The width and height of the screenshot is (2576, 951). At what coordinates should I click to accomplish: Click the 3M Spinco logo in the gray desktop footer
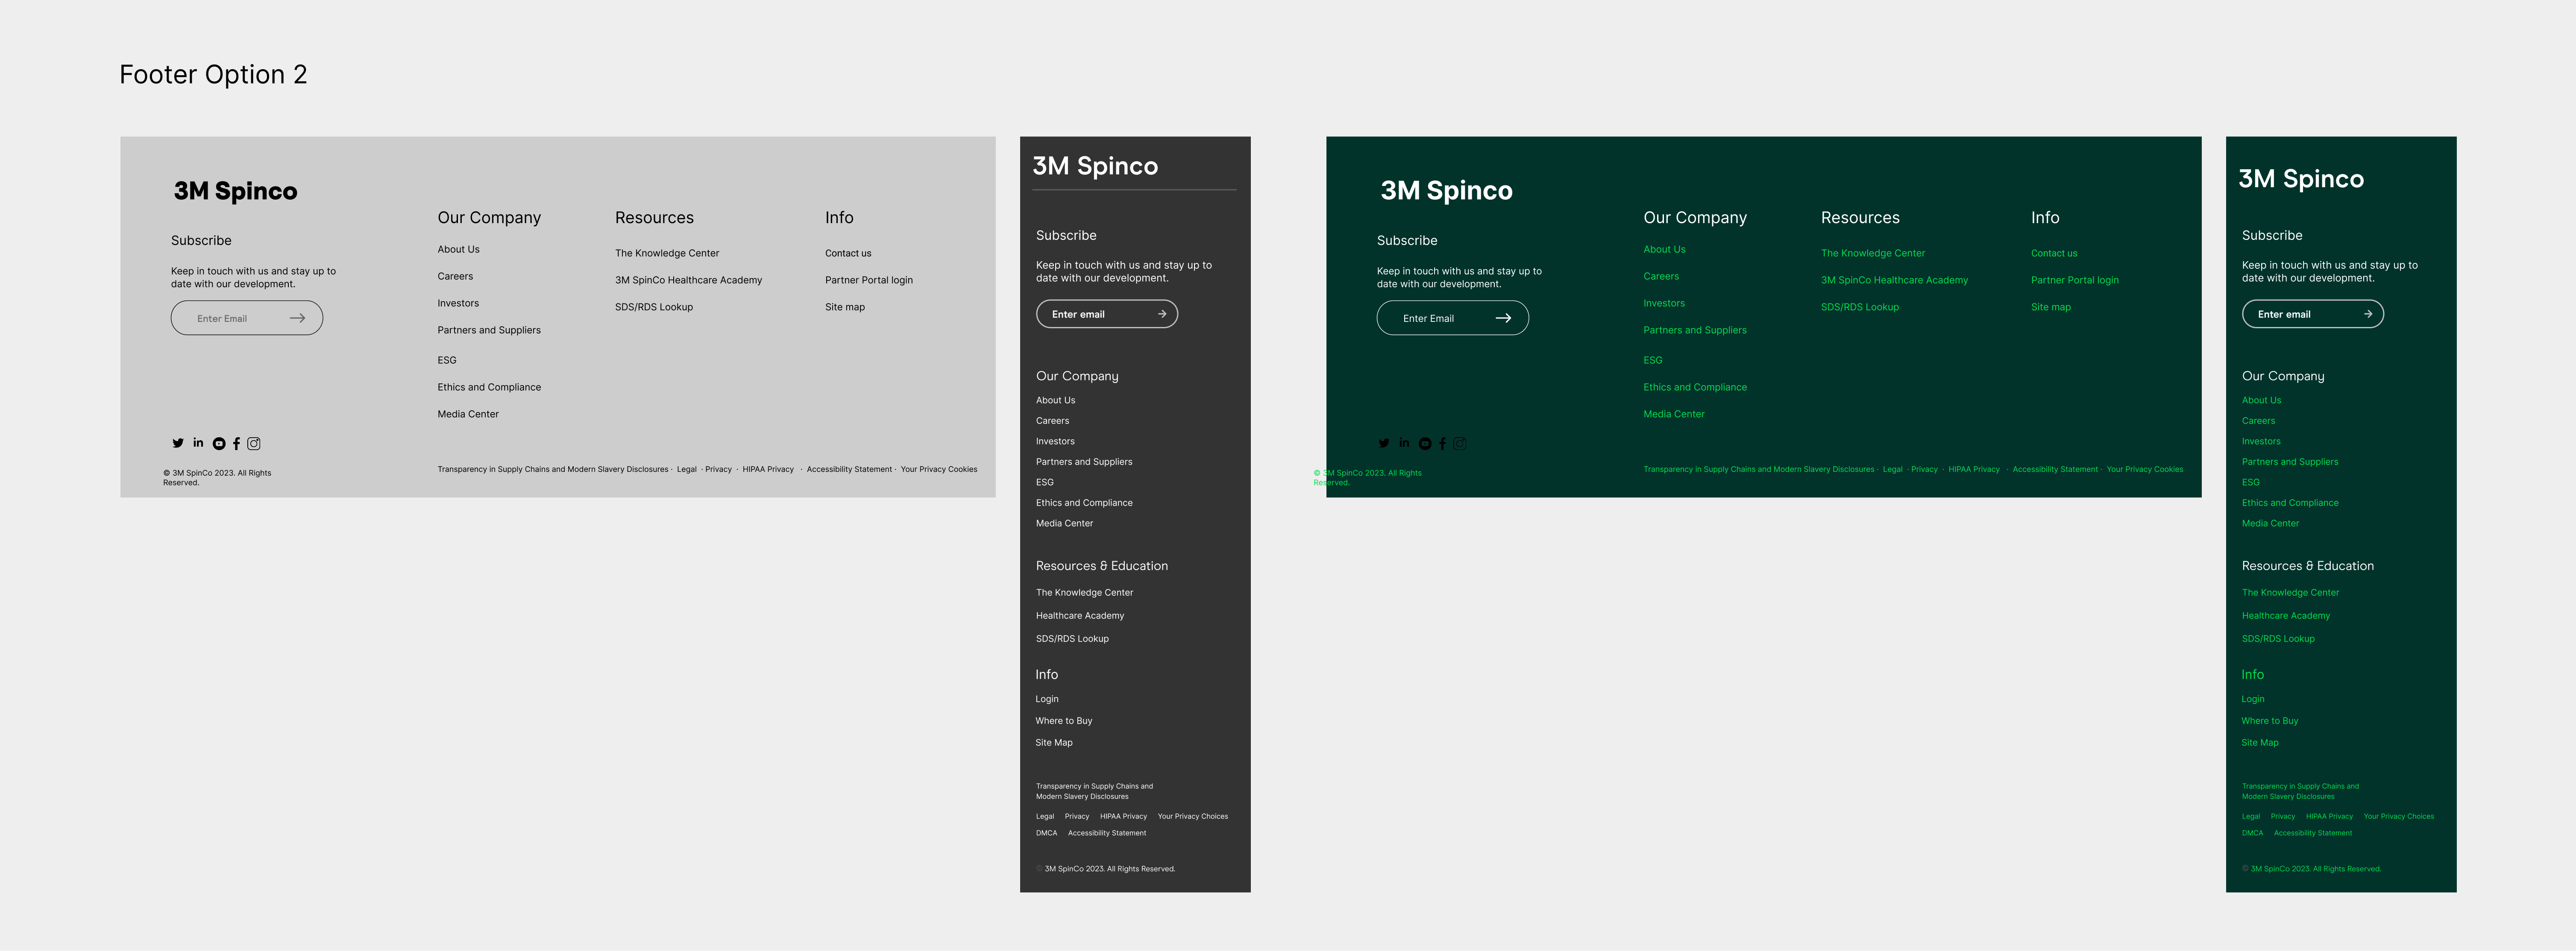coord(235,191)
